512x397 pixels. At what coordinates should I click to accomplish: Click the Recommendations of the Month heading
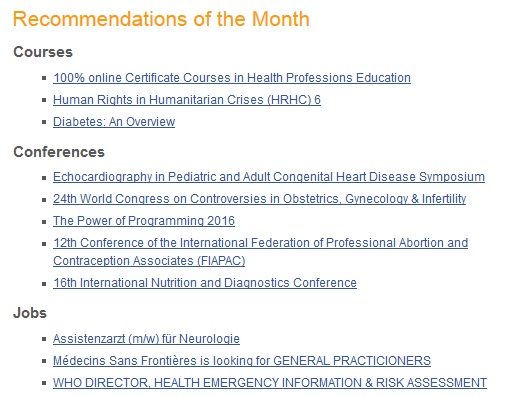point(161,19)
